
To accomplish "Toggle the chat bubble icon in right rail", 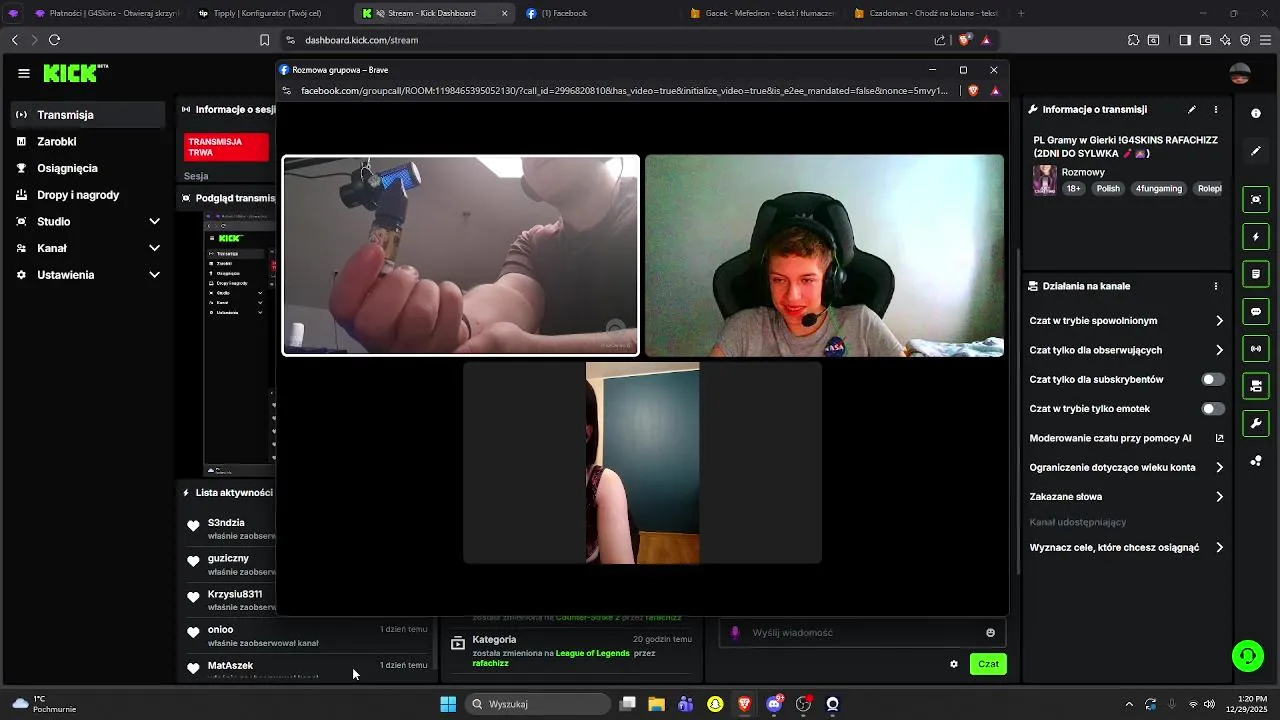I will click(x=1256, y=312).
